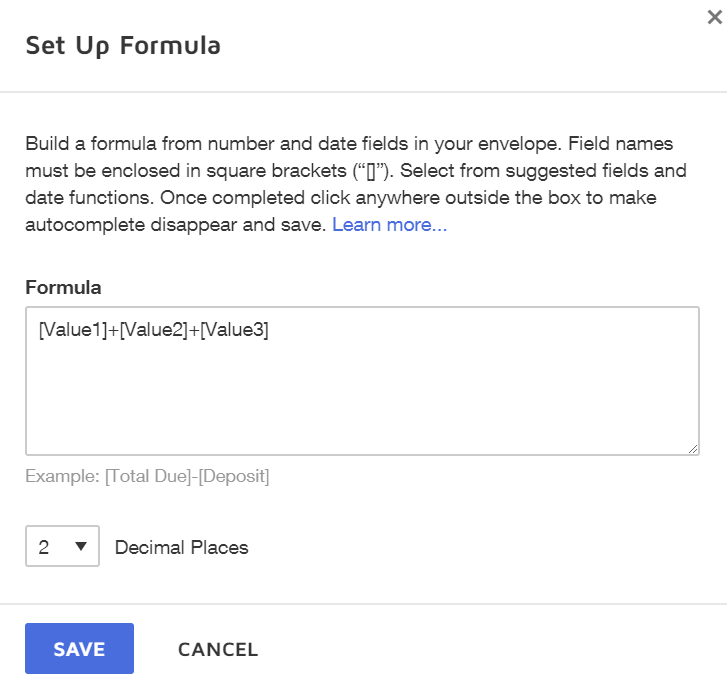Click the Example: [Total Due]-[Deposit] hint
The image size is (727, 682).
coord(147,476)
